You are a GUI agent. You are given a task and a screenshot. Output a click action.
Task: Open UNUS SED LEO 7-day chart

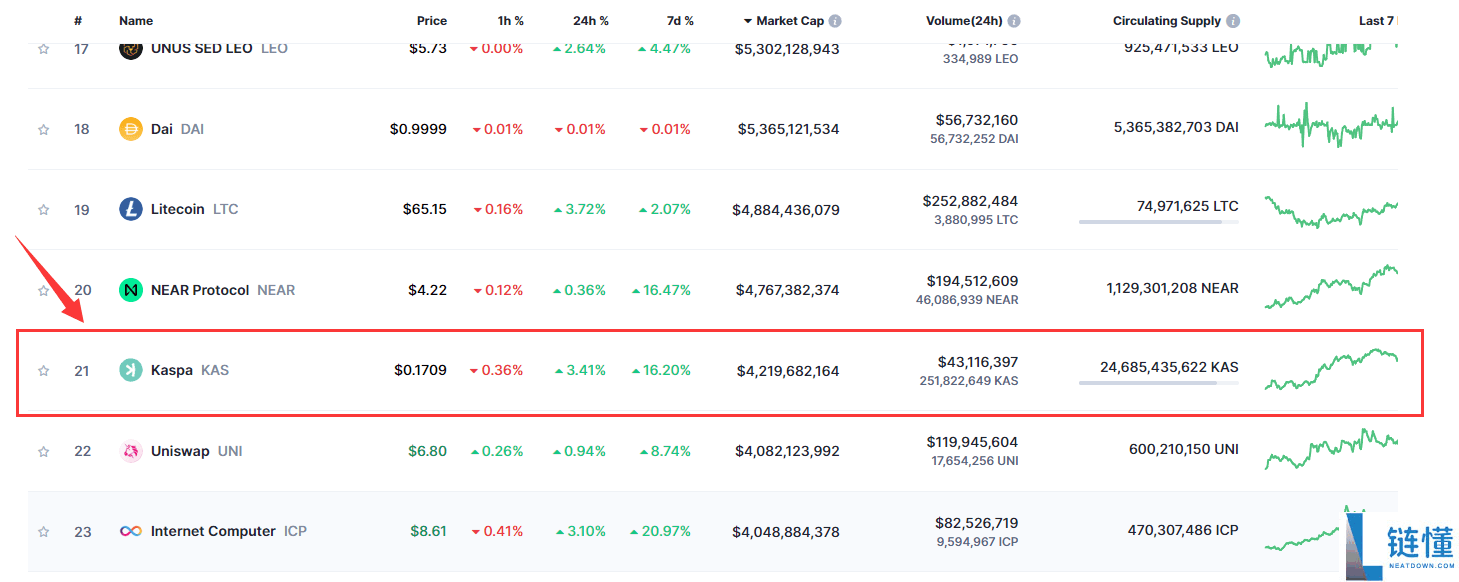click(x=1331, y=54)
